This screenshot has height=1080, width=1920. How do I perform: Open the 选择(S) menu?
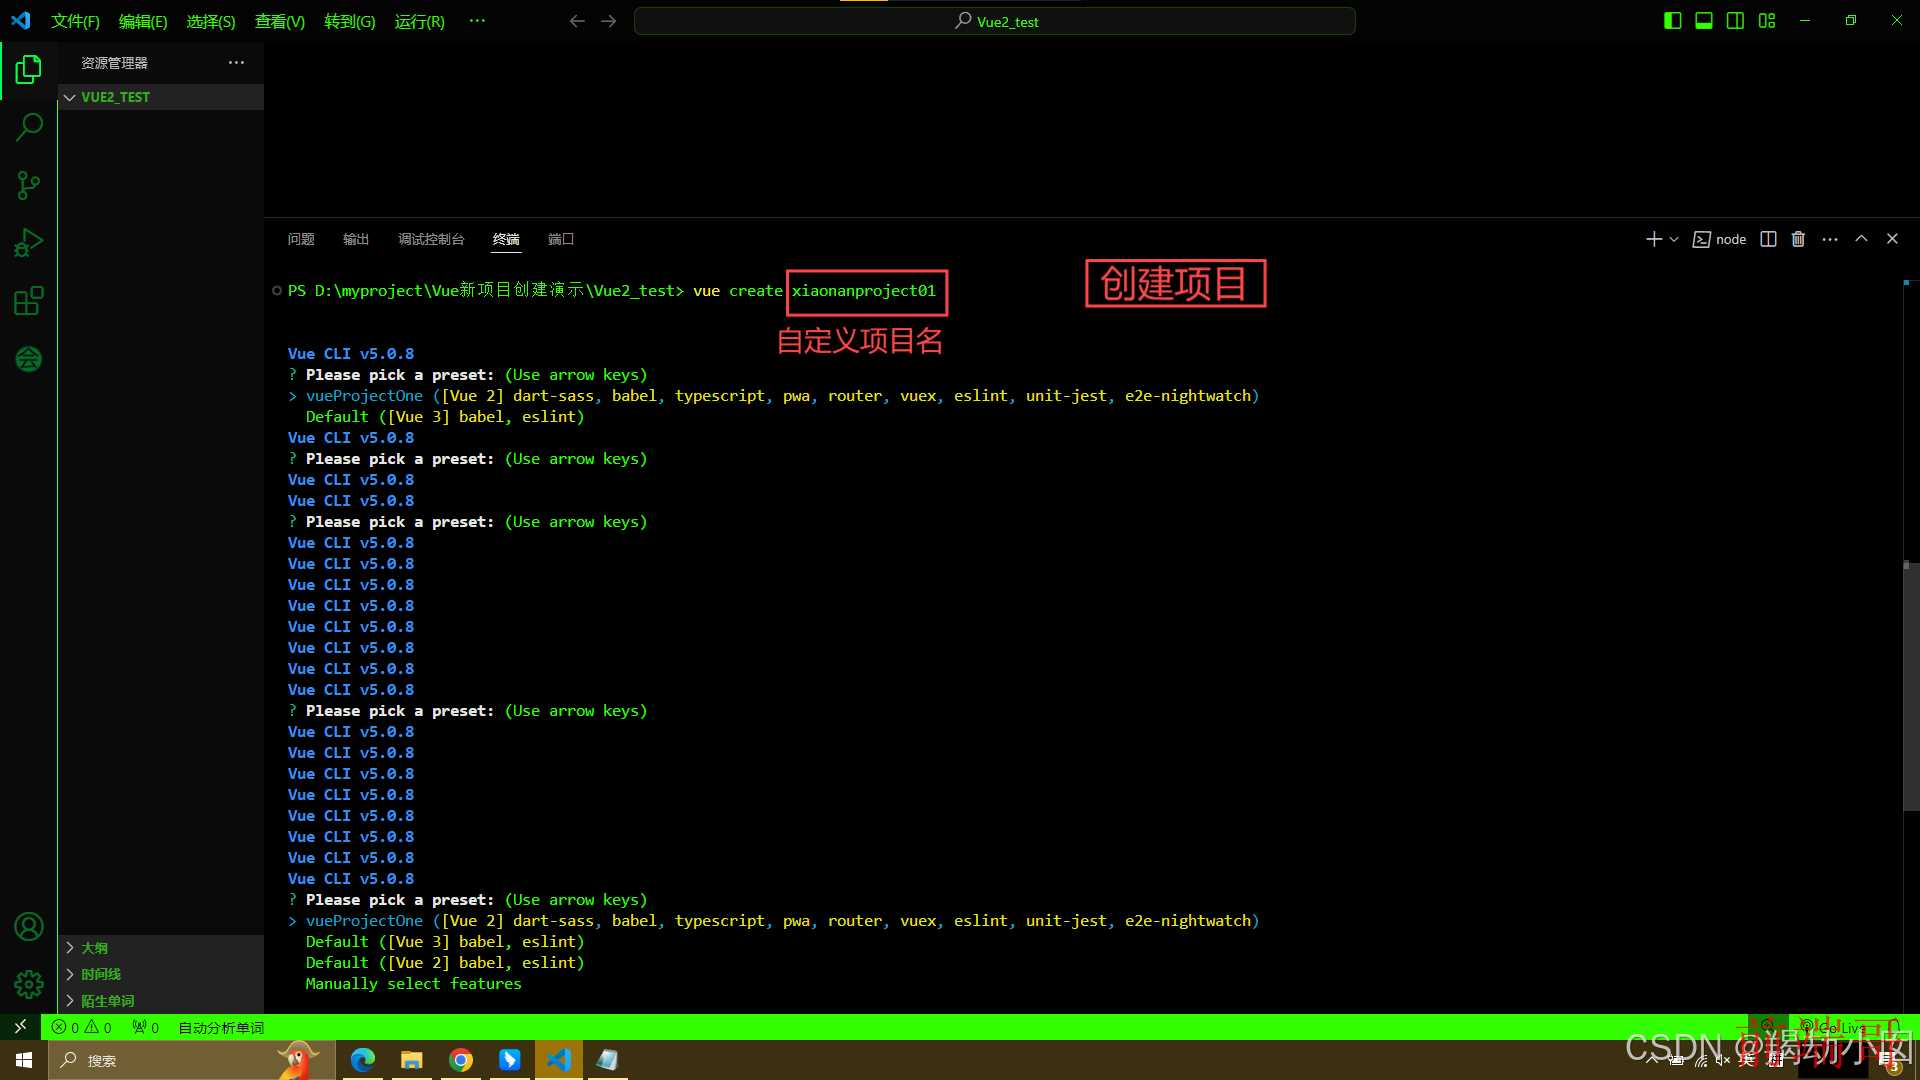point(211,21)
